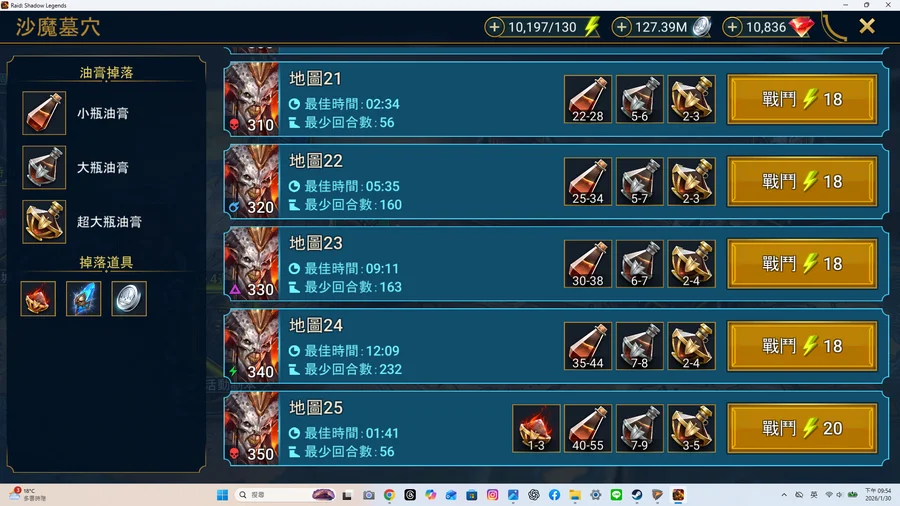The width and height of the screenshot is (900, 506).
Task: Click 地圖23 small potion reward 30-38
Action: point(588,264)
